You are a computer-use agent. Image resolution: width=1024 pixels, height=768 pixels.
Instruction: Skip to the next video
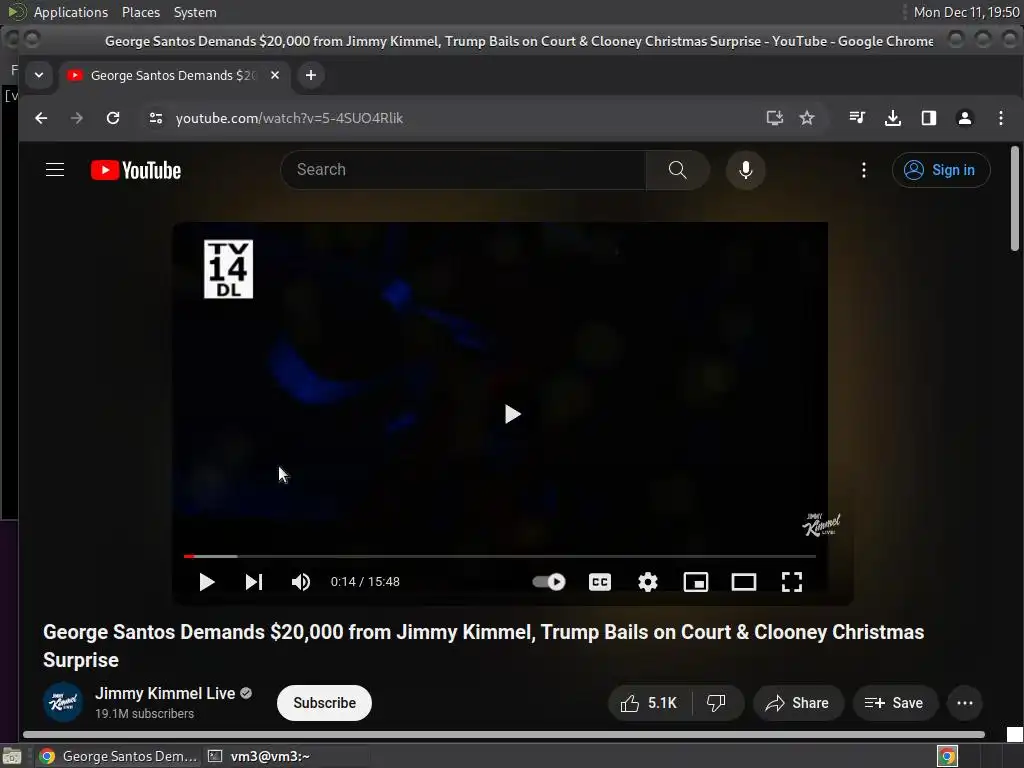[x=253, y=582]
